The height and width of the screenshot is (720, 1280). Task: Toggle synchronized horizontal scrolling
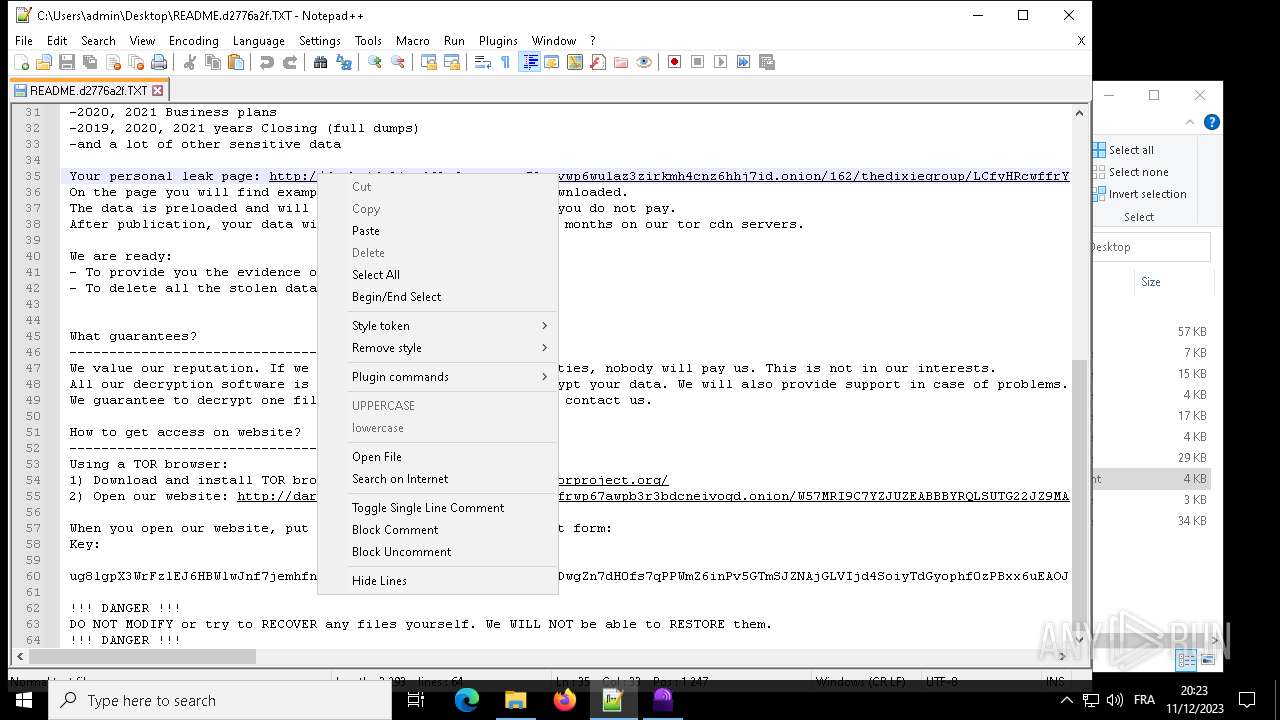[452, 62]
